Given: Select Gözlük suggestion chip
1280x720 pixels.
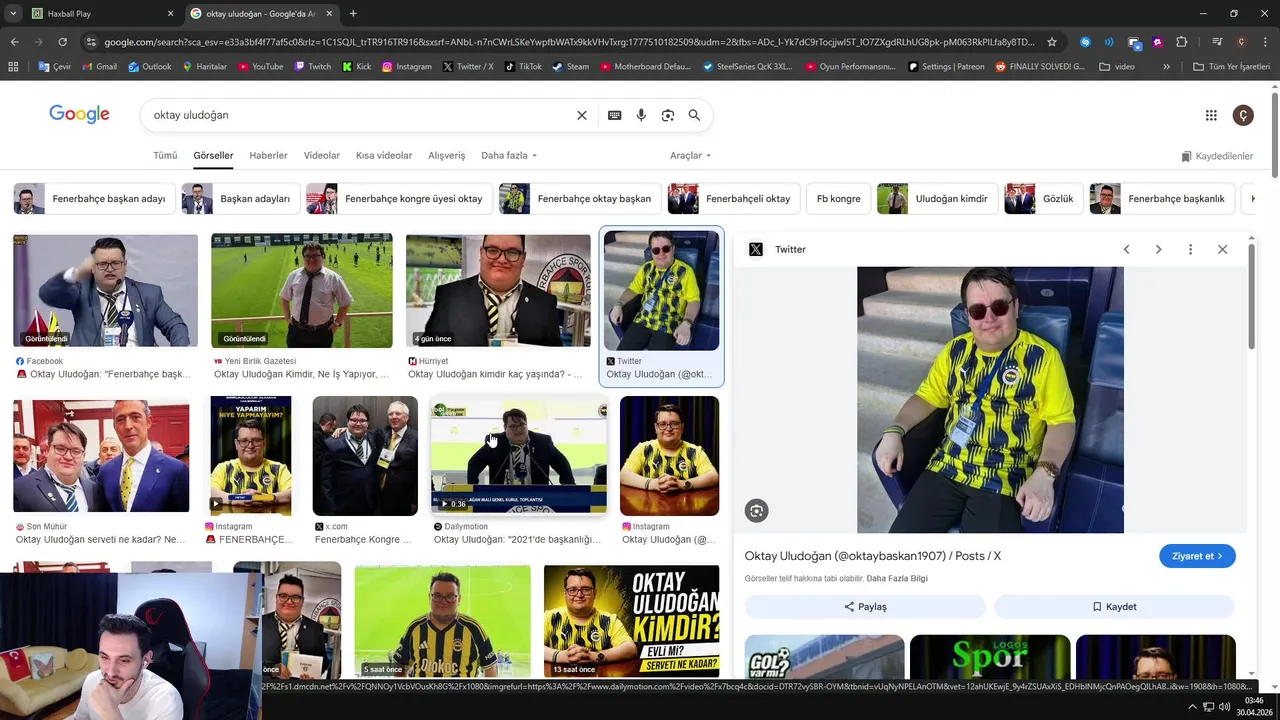Looking at the screenshot, I should 1043,198.
